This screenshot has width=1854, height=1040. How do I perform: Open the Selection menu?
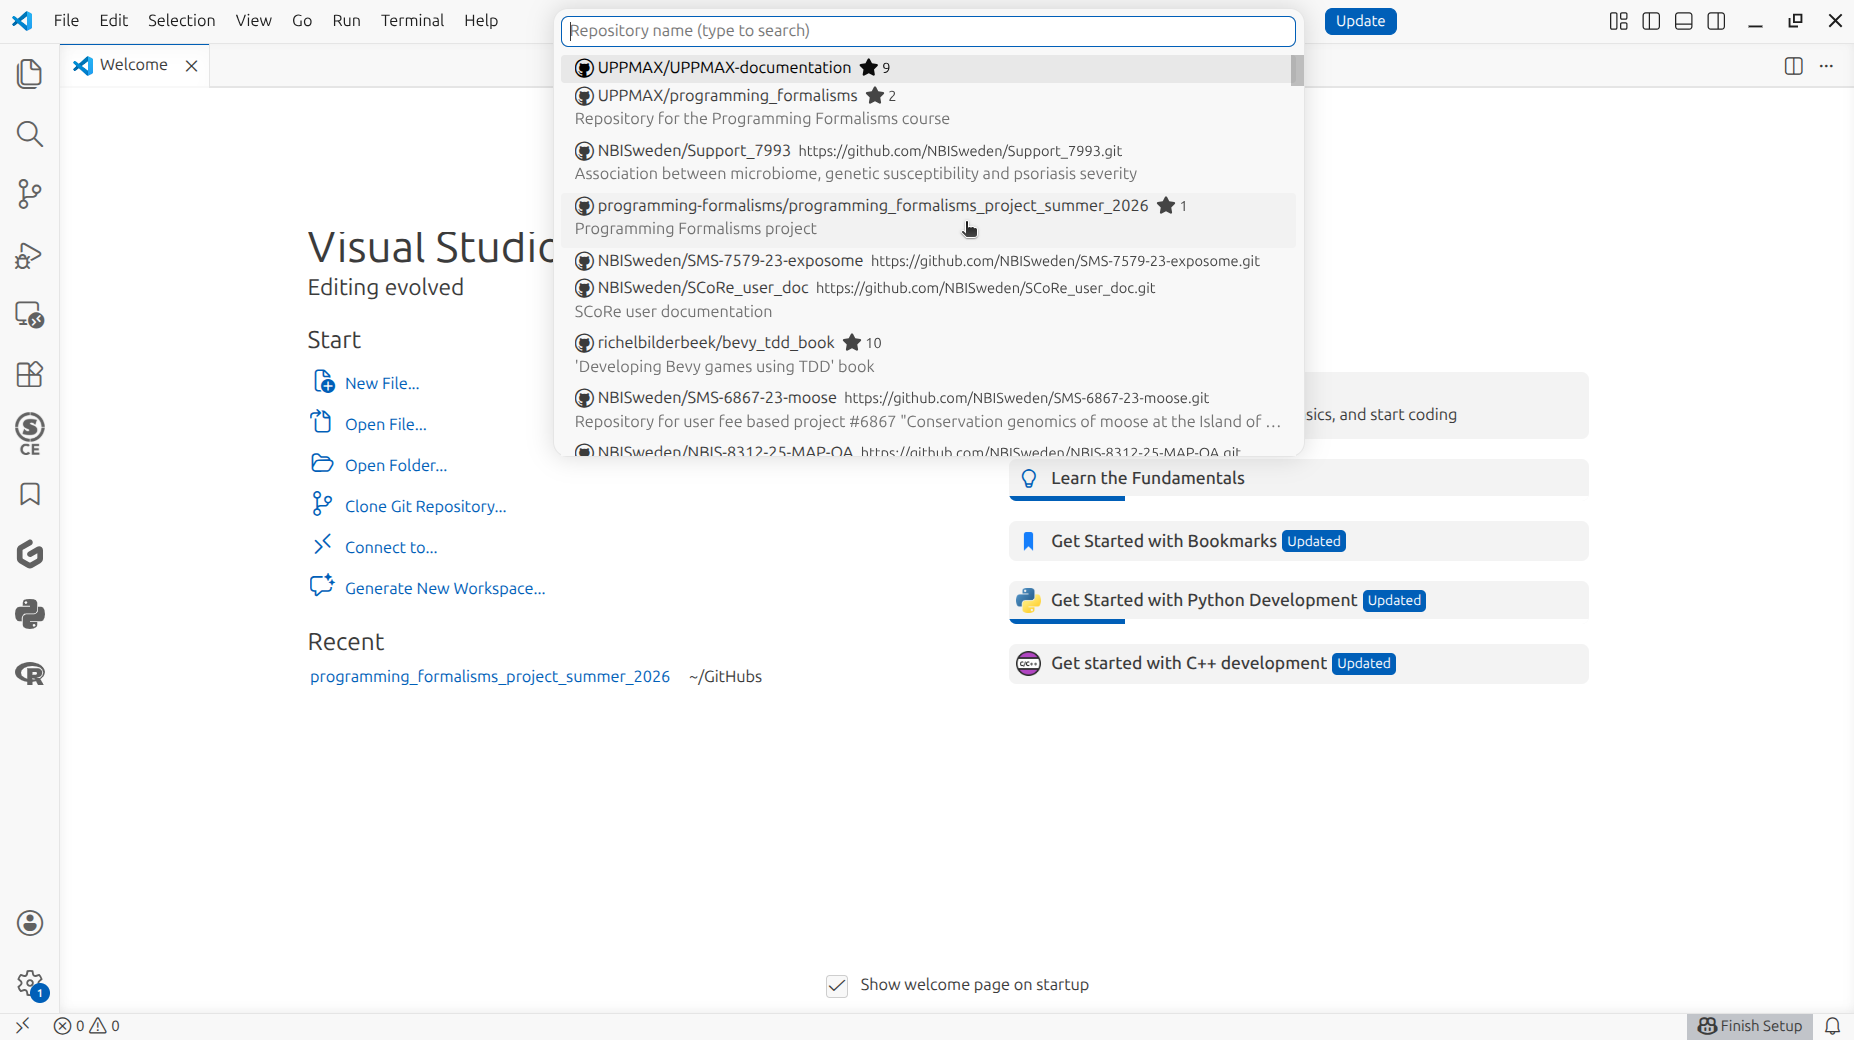click(181, 20)
